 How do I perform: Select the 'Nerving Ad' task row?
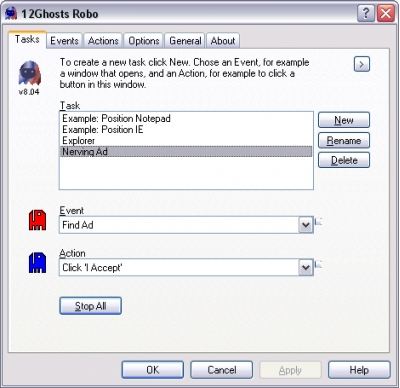coord(186,152)
